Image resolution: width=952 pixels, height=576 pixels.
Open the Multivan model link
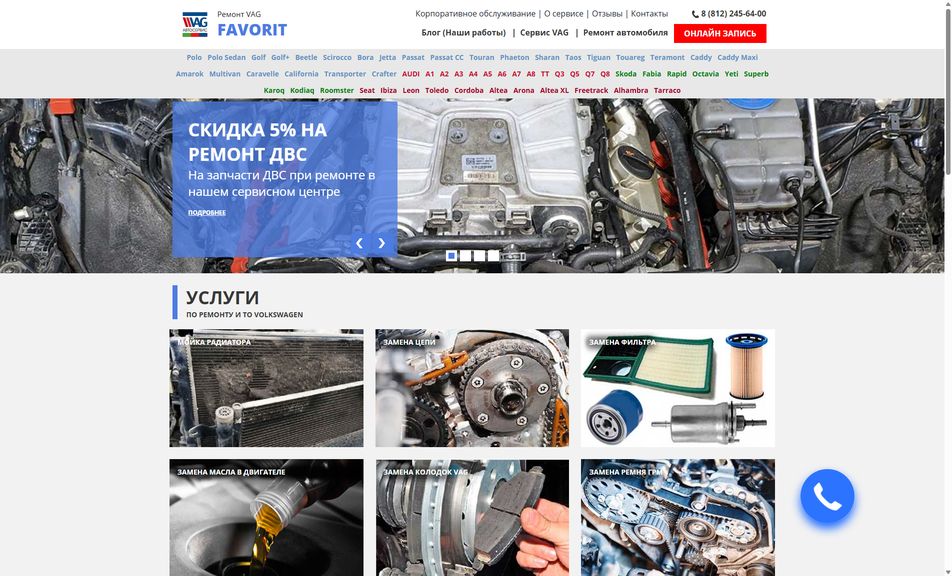[225, 74]
